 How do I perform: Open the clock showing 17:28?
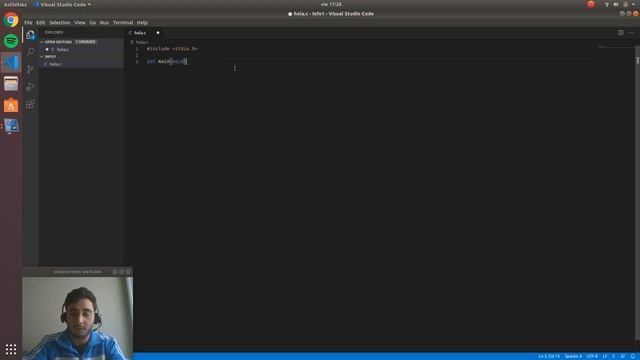coord(331,4)
